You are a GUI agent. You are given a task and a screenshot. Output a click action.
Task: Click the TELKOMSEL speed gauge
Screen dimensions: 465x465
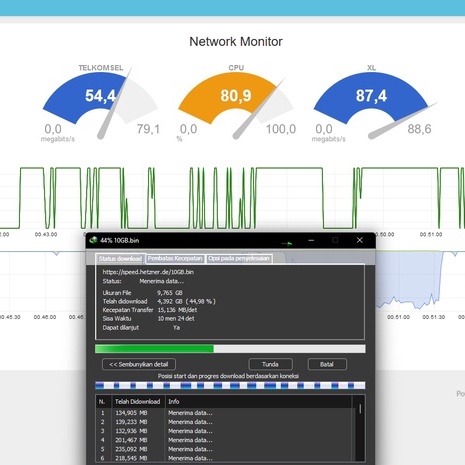click(100, 103)
